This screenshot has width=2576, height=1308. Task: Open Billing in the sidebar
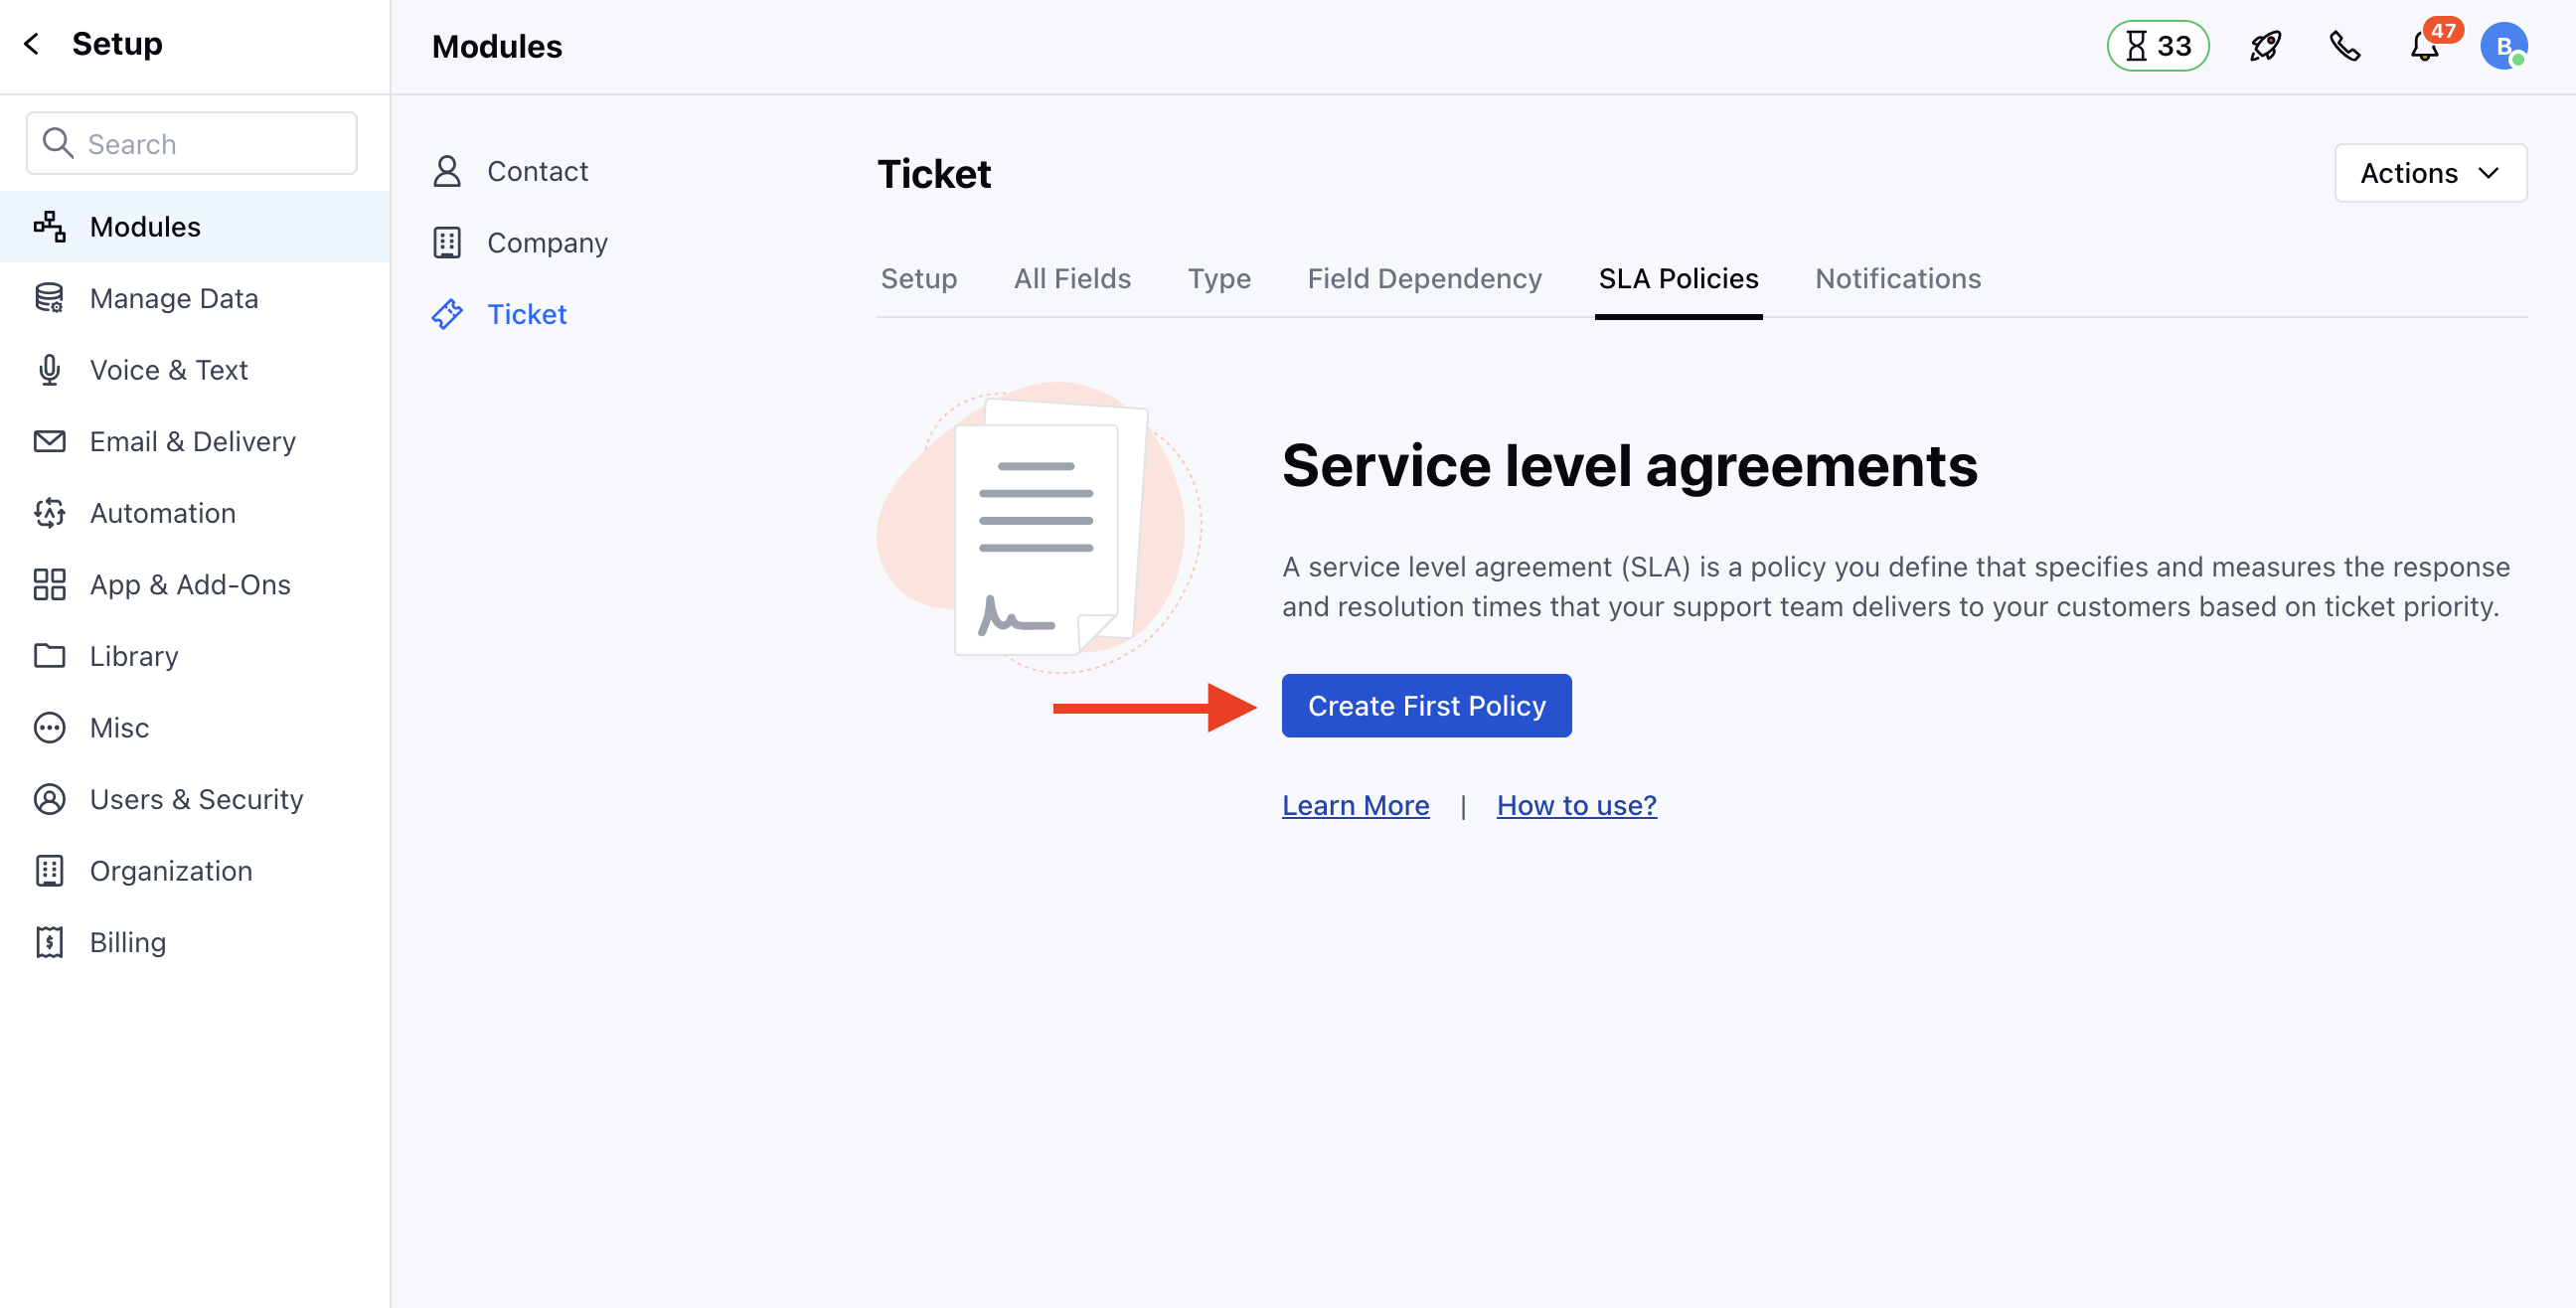127,942
